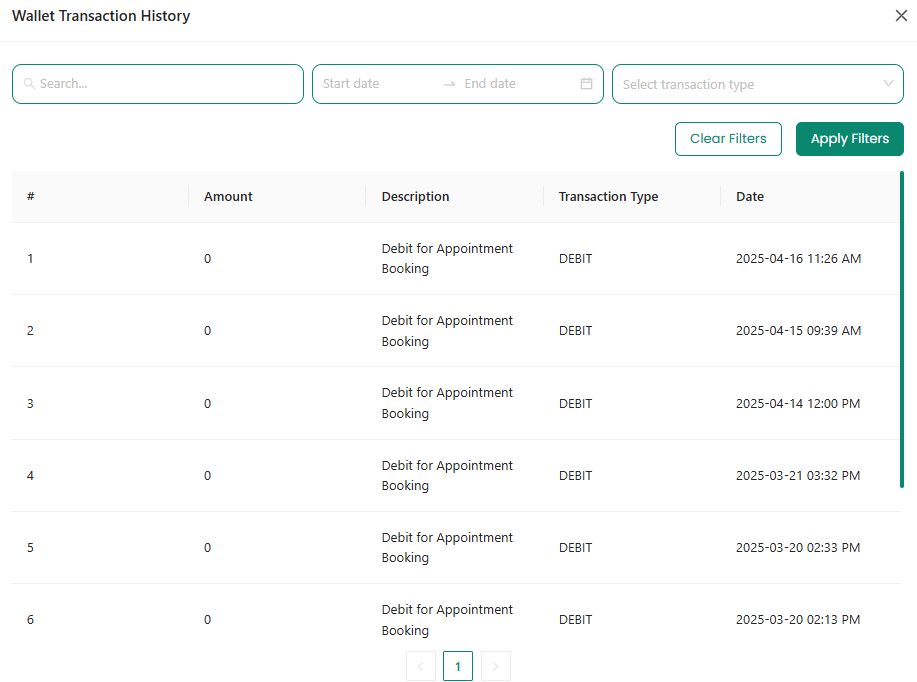Click the Clear Filters button
This screenshot has width=917, height=682.
pyautogui.click(x=728, y=139)
